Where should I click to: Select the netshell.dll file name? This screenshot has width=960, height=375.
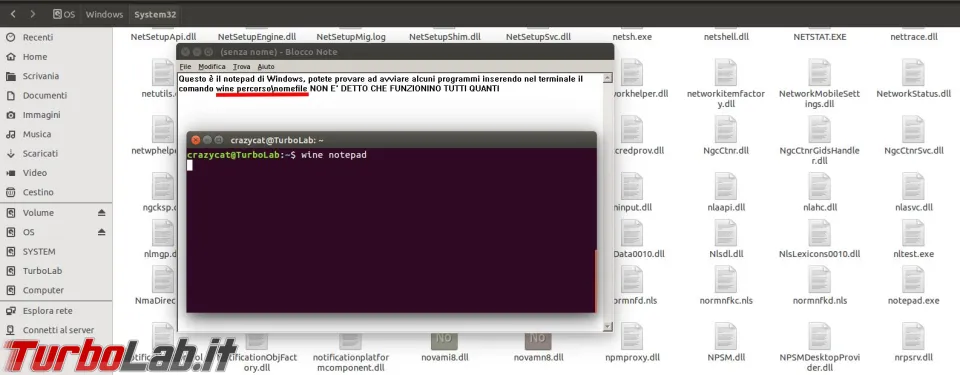(726, 37)
